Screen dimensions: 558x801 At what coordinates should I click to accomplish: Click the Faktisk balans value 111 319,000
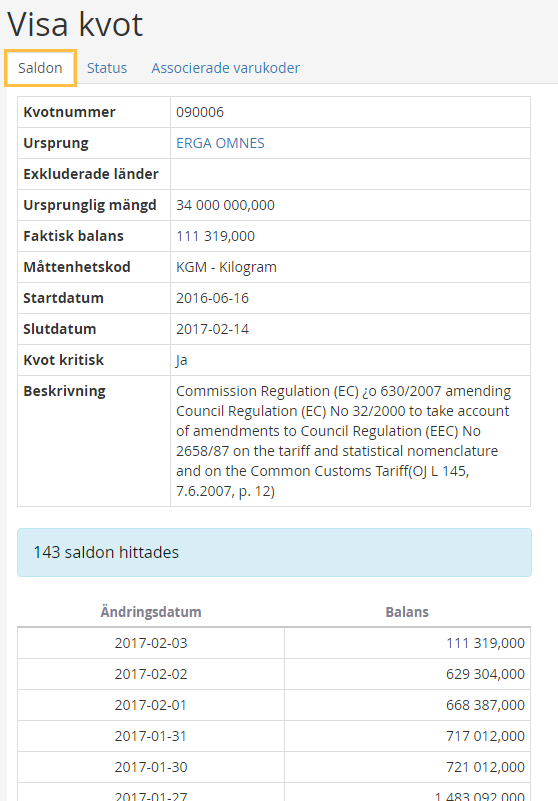coord(216,236)
